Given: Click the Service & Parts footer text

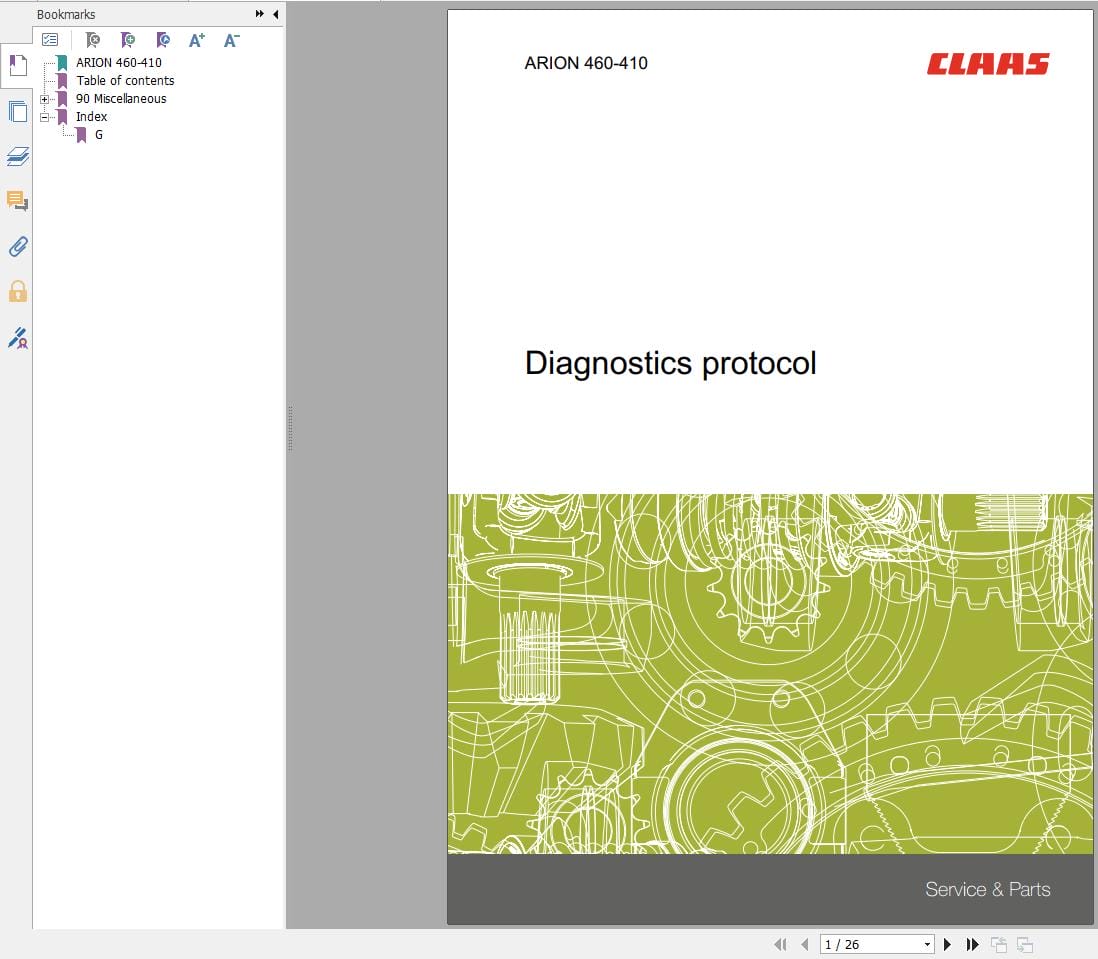Looking at the screenshot, I should (x=987, y=889).
